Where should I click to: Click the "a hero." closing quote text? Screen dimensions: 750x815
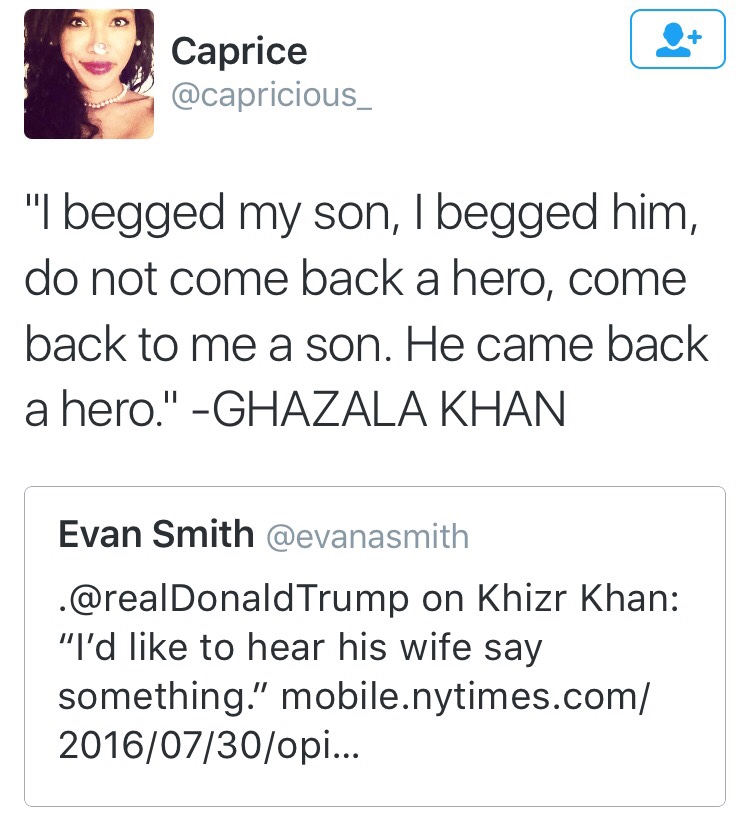click(x=98, y=410)
